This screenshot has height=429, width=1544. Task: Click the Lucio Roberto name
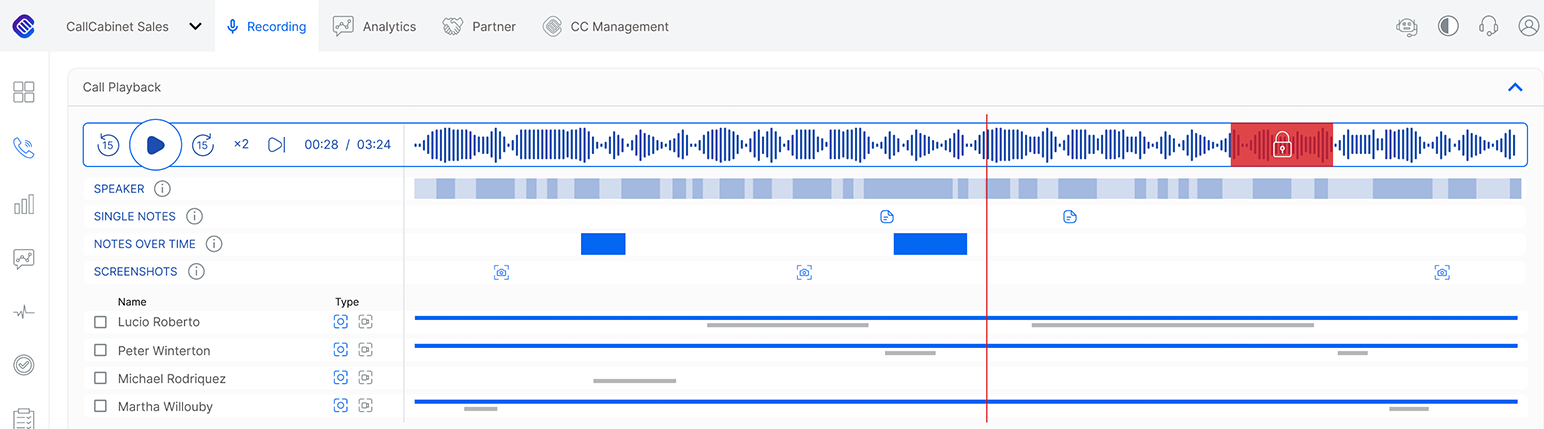(158, 322)
